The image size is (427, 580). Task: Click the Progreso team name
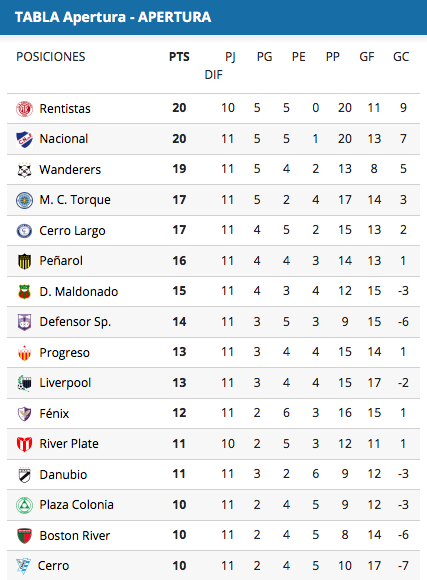(x=65, y=353)
